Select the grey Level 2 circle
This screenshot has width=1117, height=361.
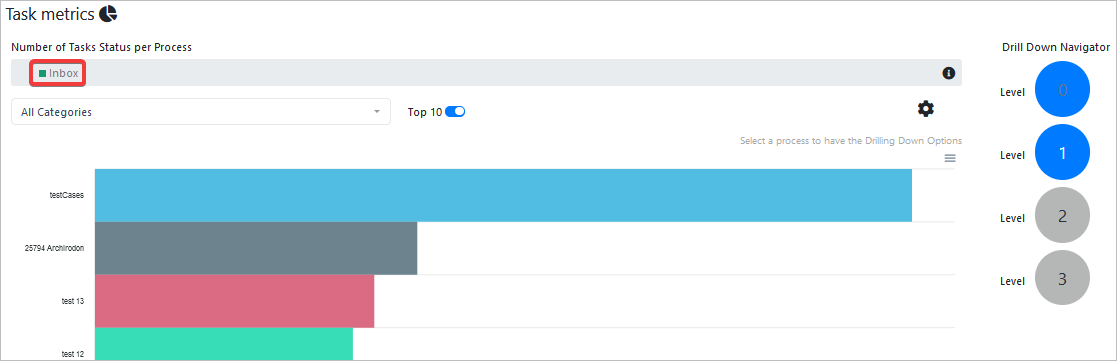click(1062, 216)
